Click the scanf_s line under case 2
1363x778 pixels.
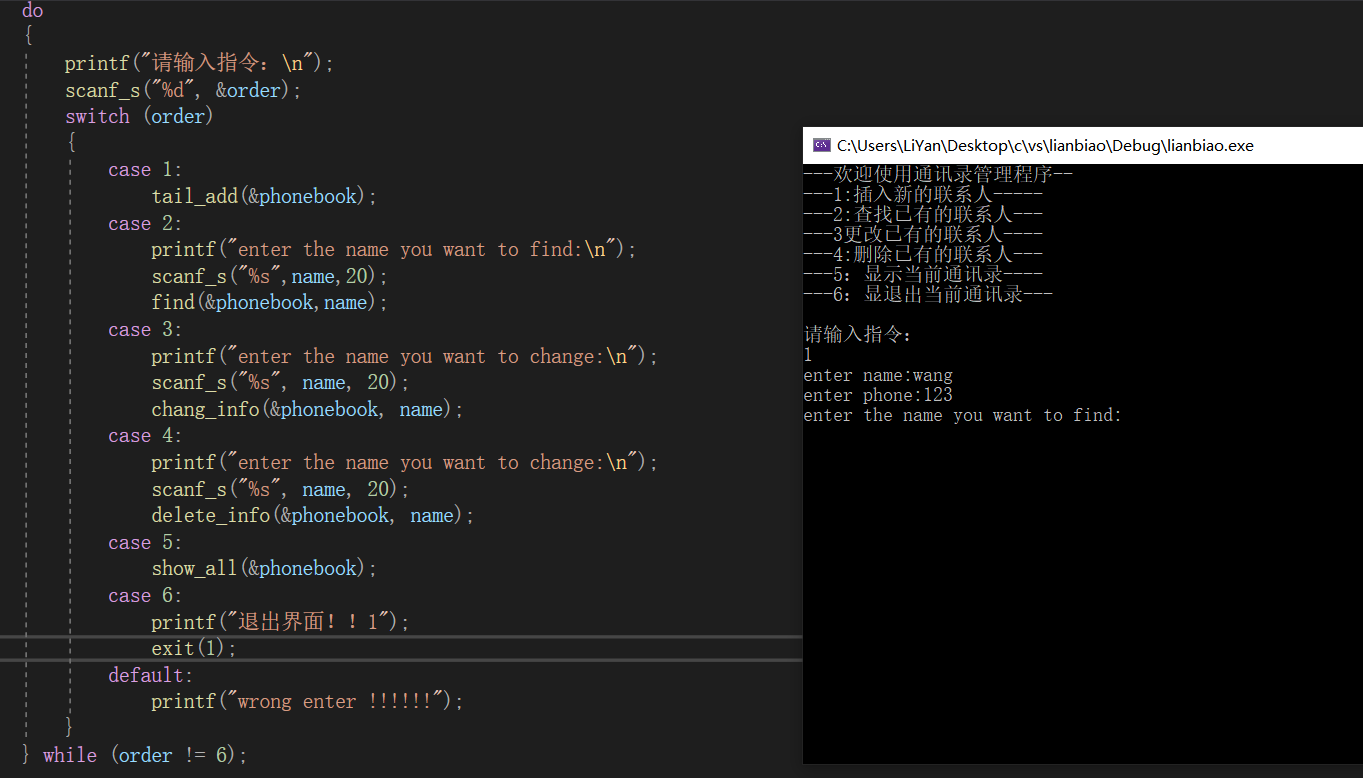tap(270, 276)
